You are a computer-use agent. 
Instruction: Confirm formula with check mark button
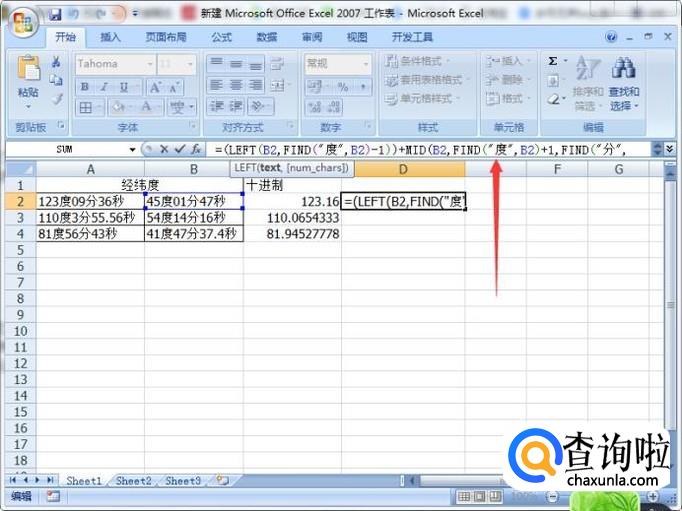pyautogui.click(x=180, y=150)
